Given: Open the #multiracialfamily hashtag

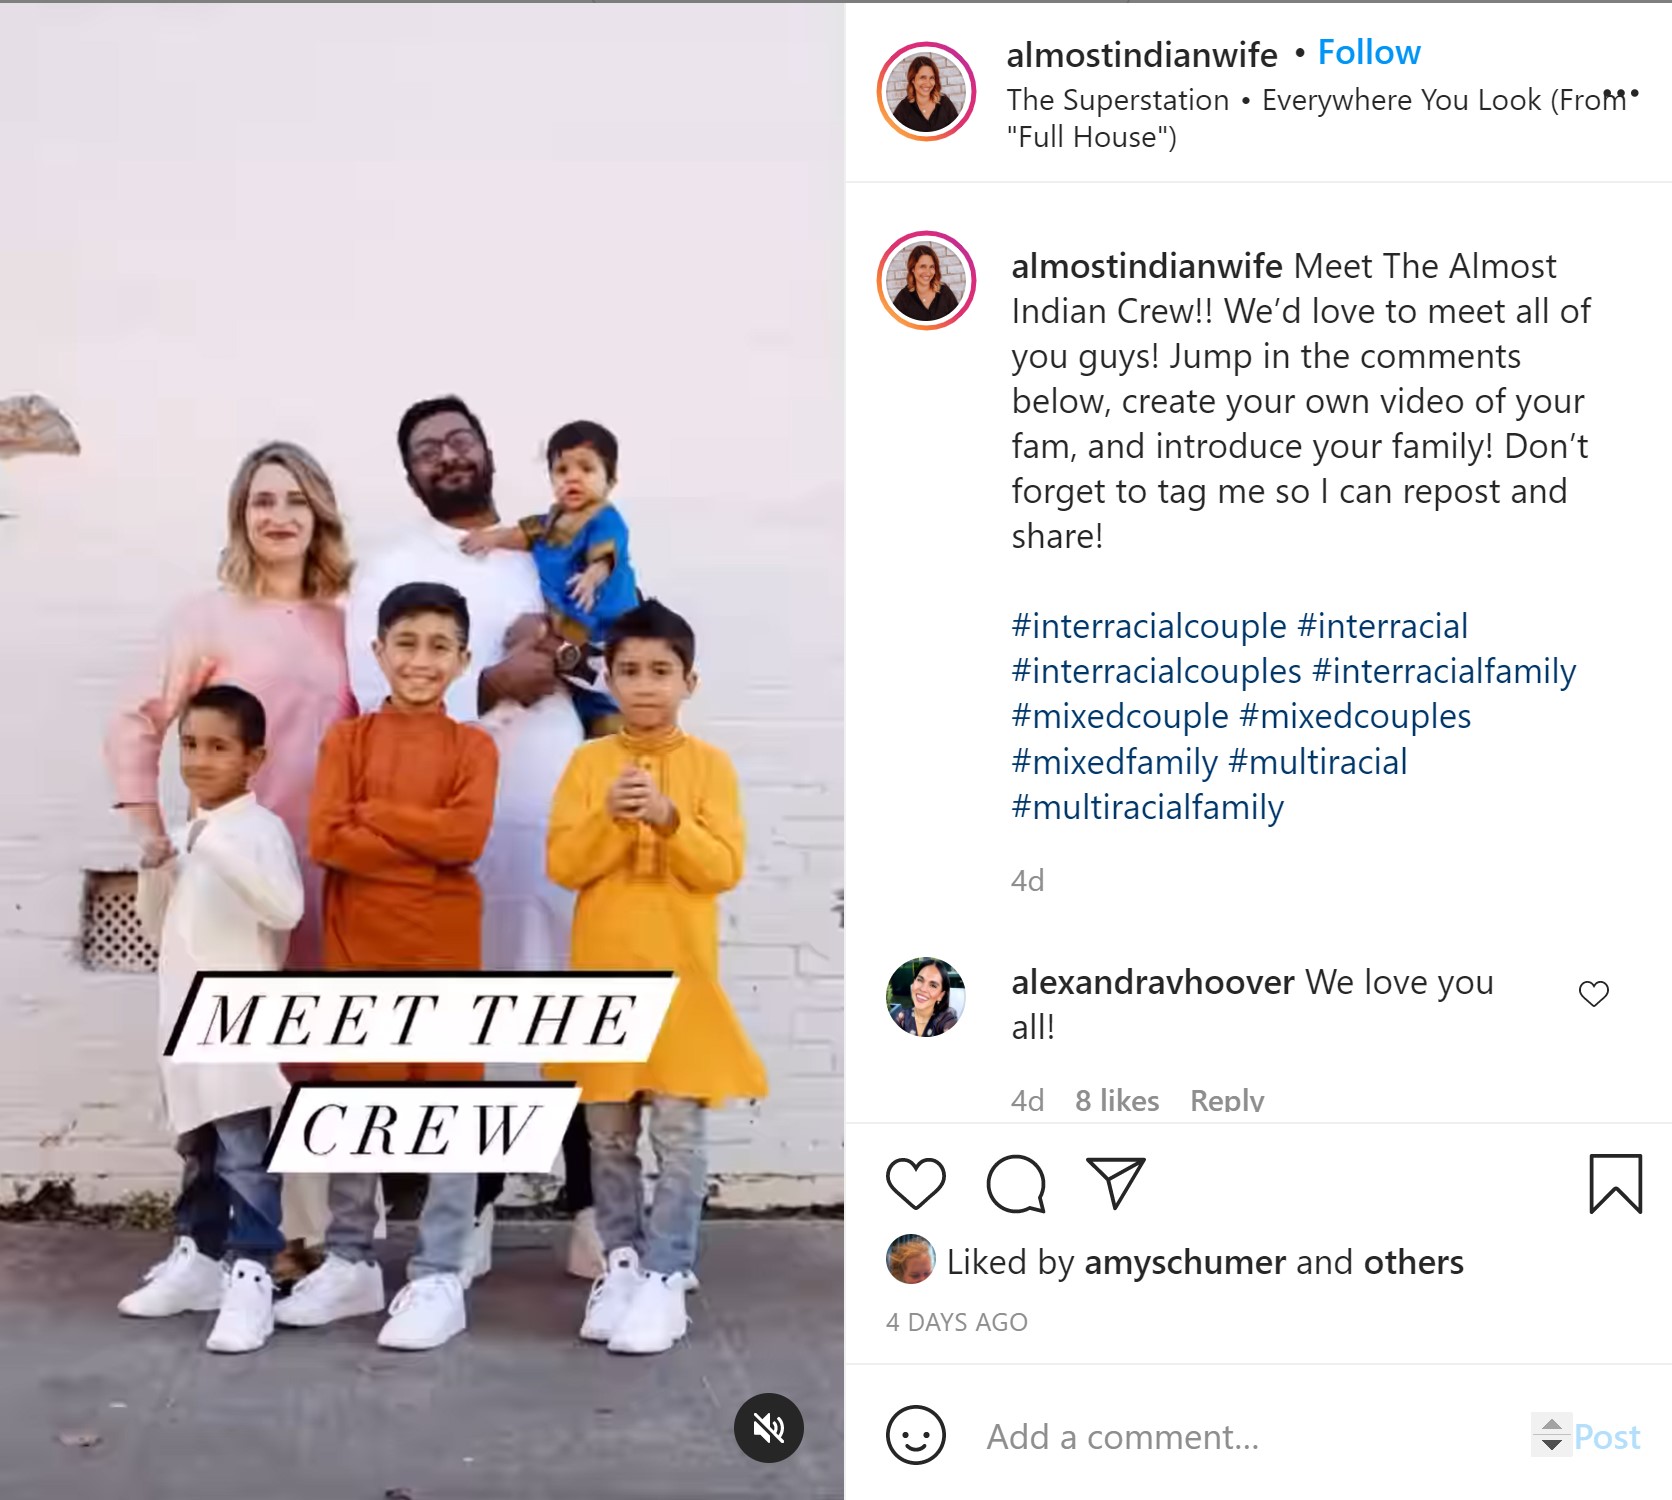Looking at the screenshot, I should point(1148,807).
